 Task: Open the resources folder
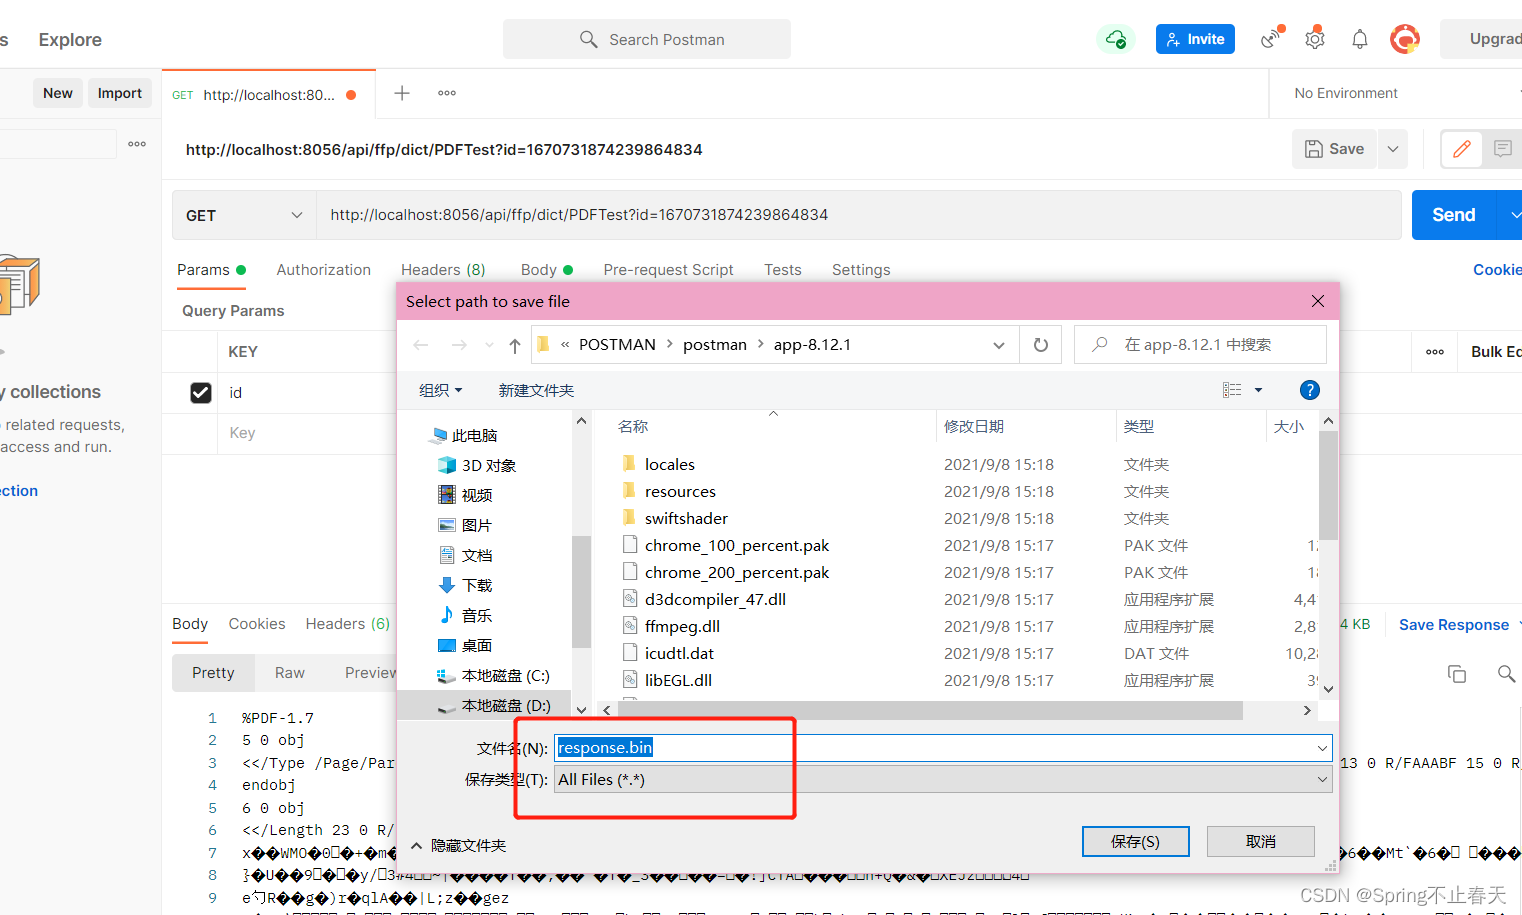(x=680, y=491)
